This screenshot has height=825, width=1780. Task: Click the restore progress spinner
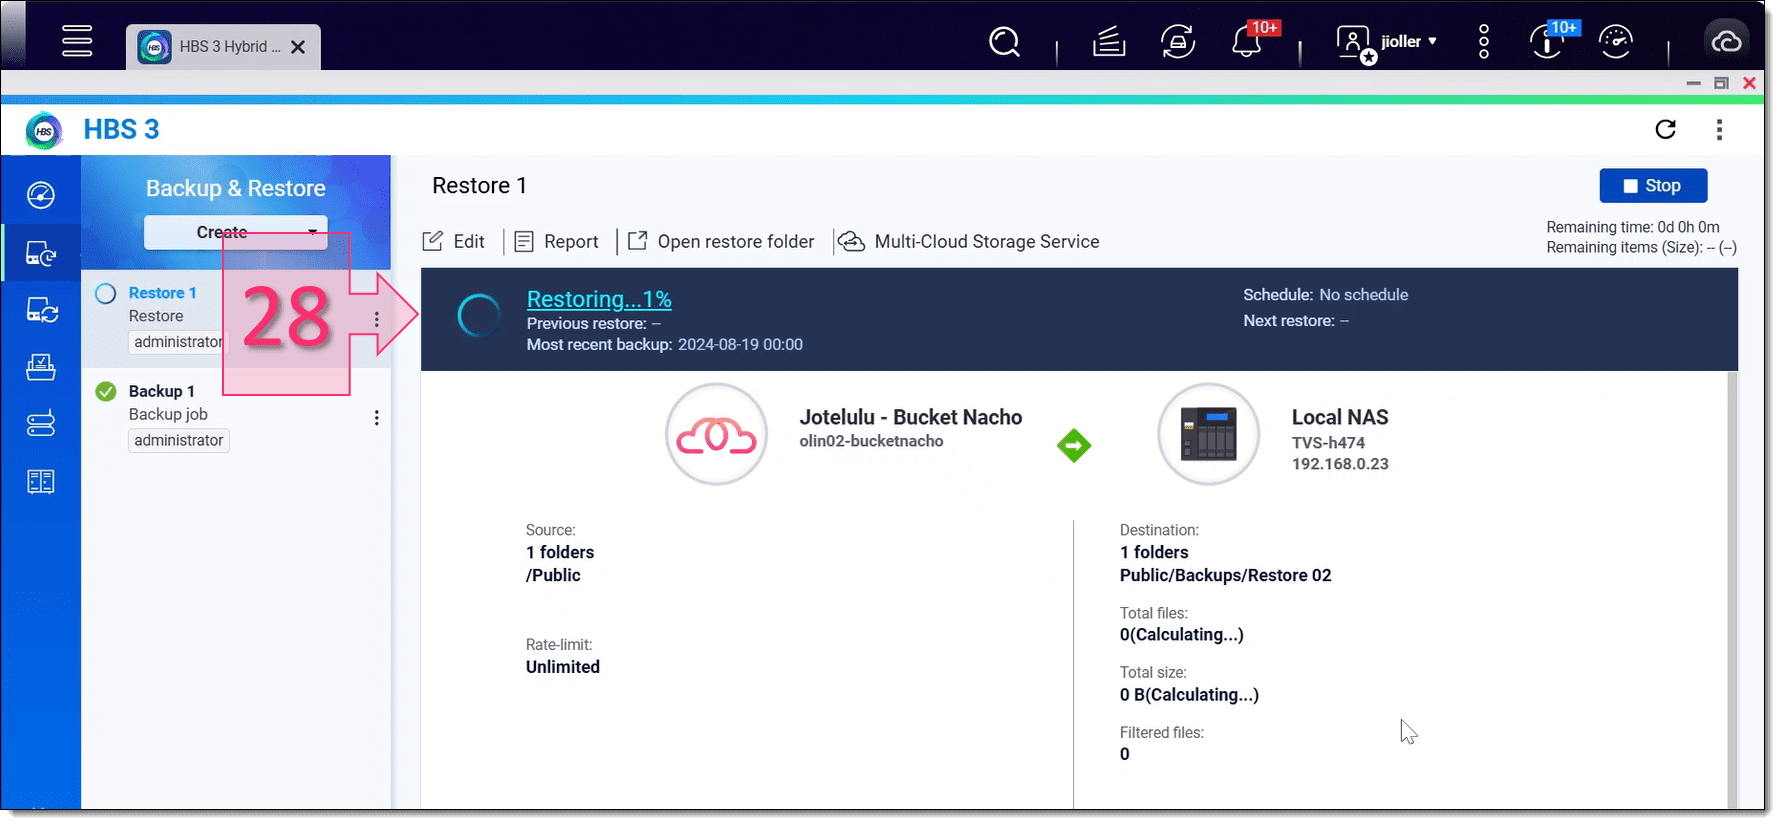(479, 316)
